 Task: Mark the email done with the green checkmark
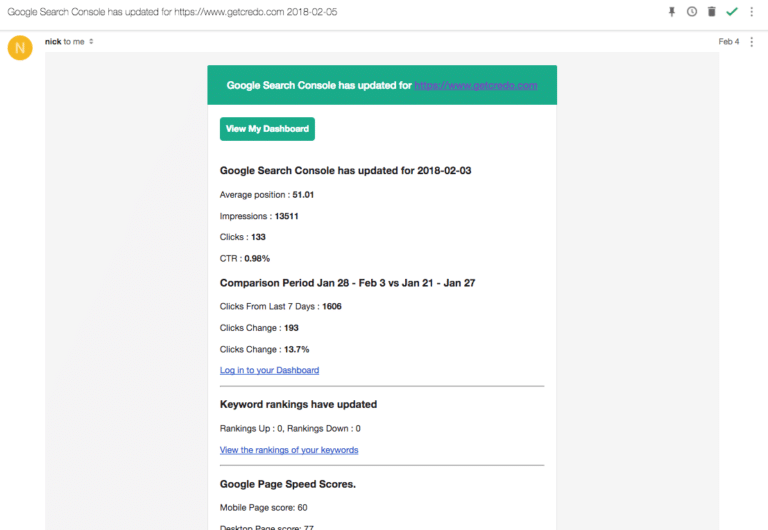point(732,11)
